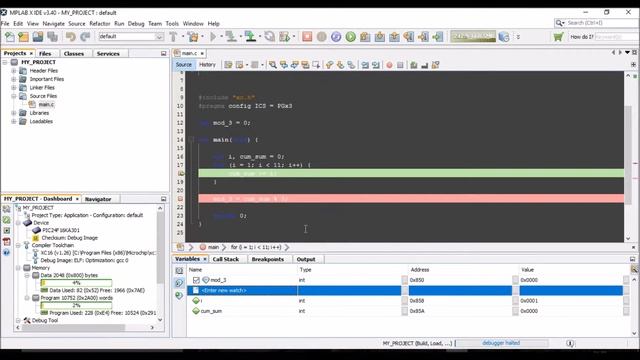This screenshot has width=640, height=360.
Task: Click the Run Project play icon
Action: pyautogui.click(x=213, y=37)
